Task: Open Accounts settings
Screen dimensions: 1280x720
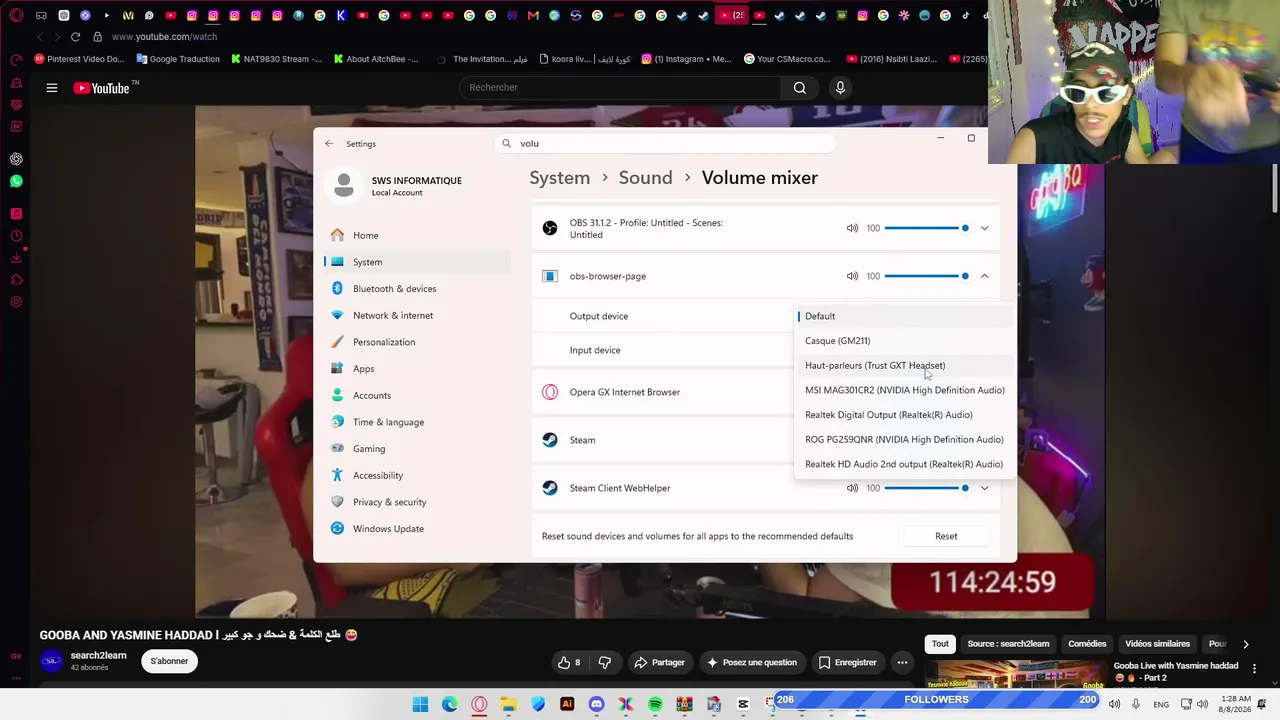Action: point(417,395)
